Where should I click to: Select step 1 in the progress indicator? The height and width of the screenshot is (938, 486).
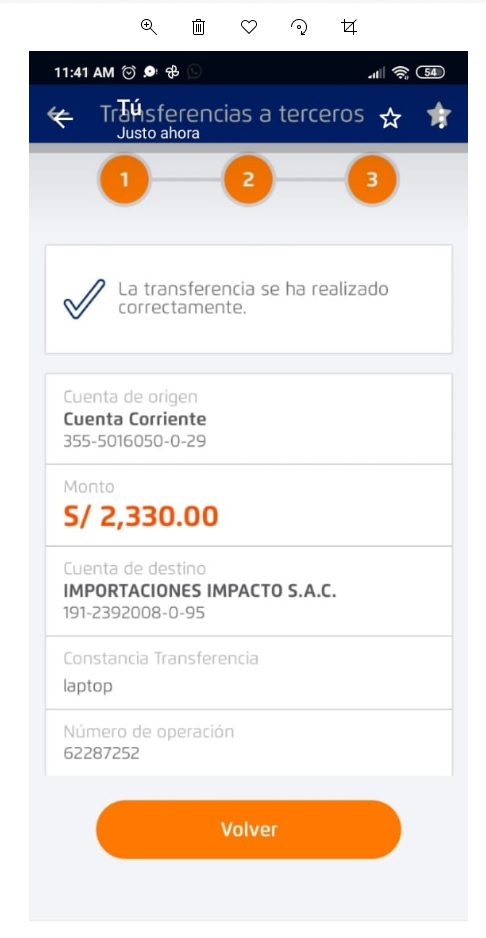[124, 179]
